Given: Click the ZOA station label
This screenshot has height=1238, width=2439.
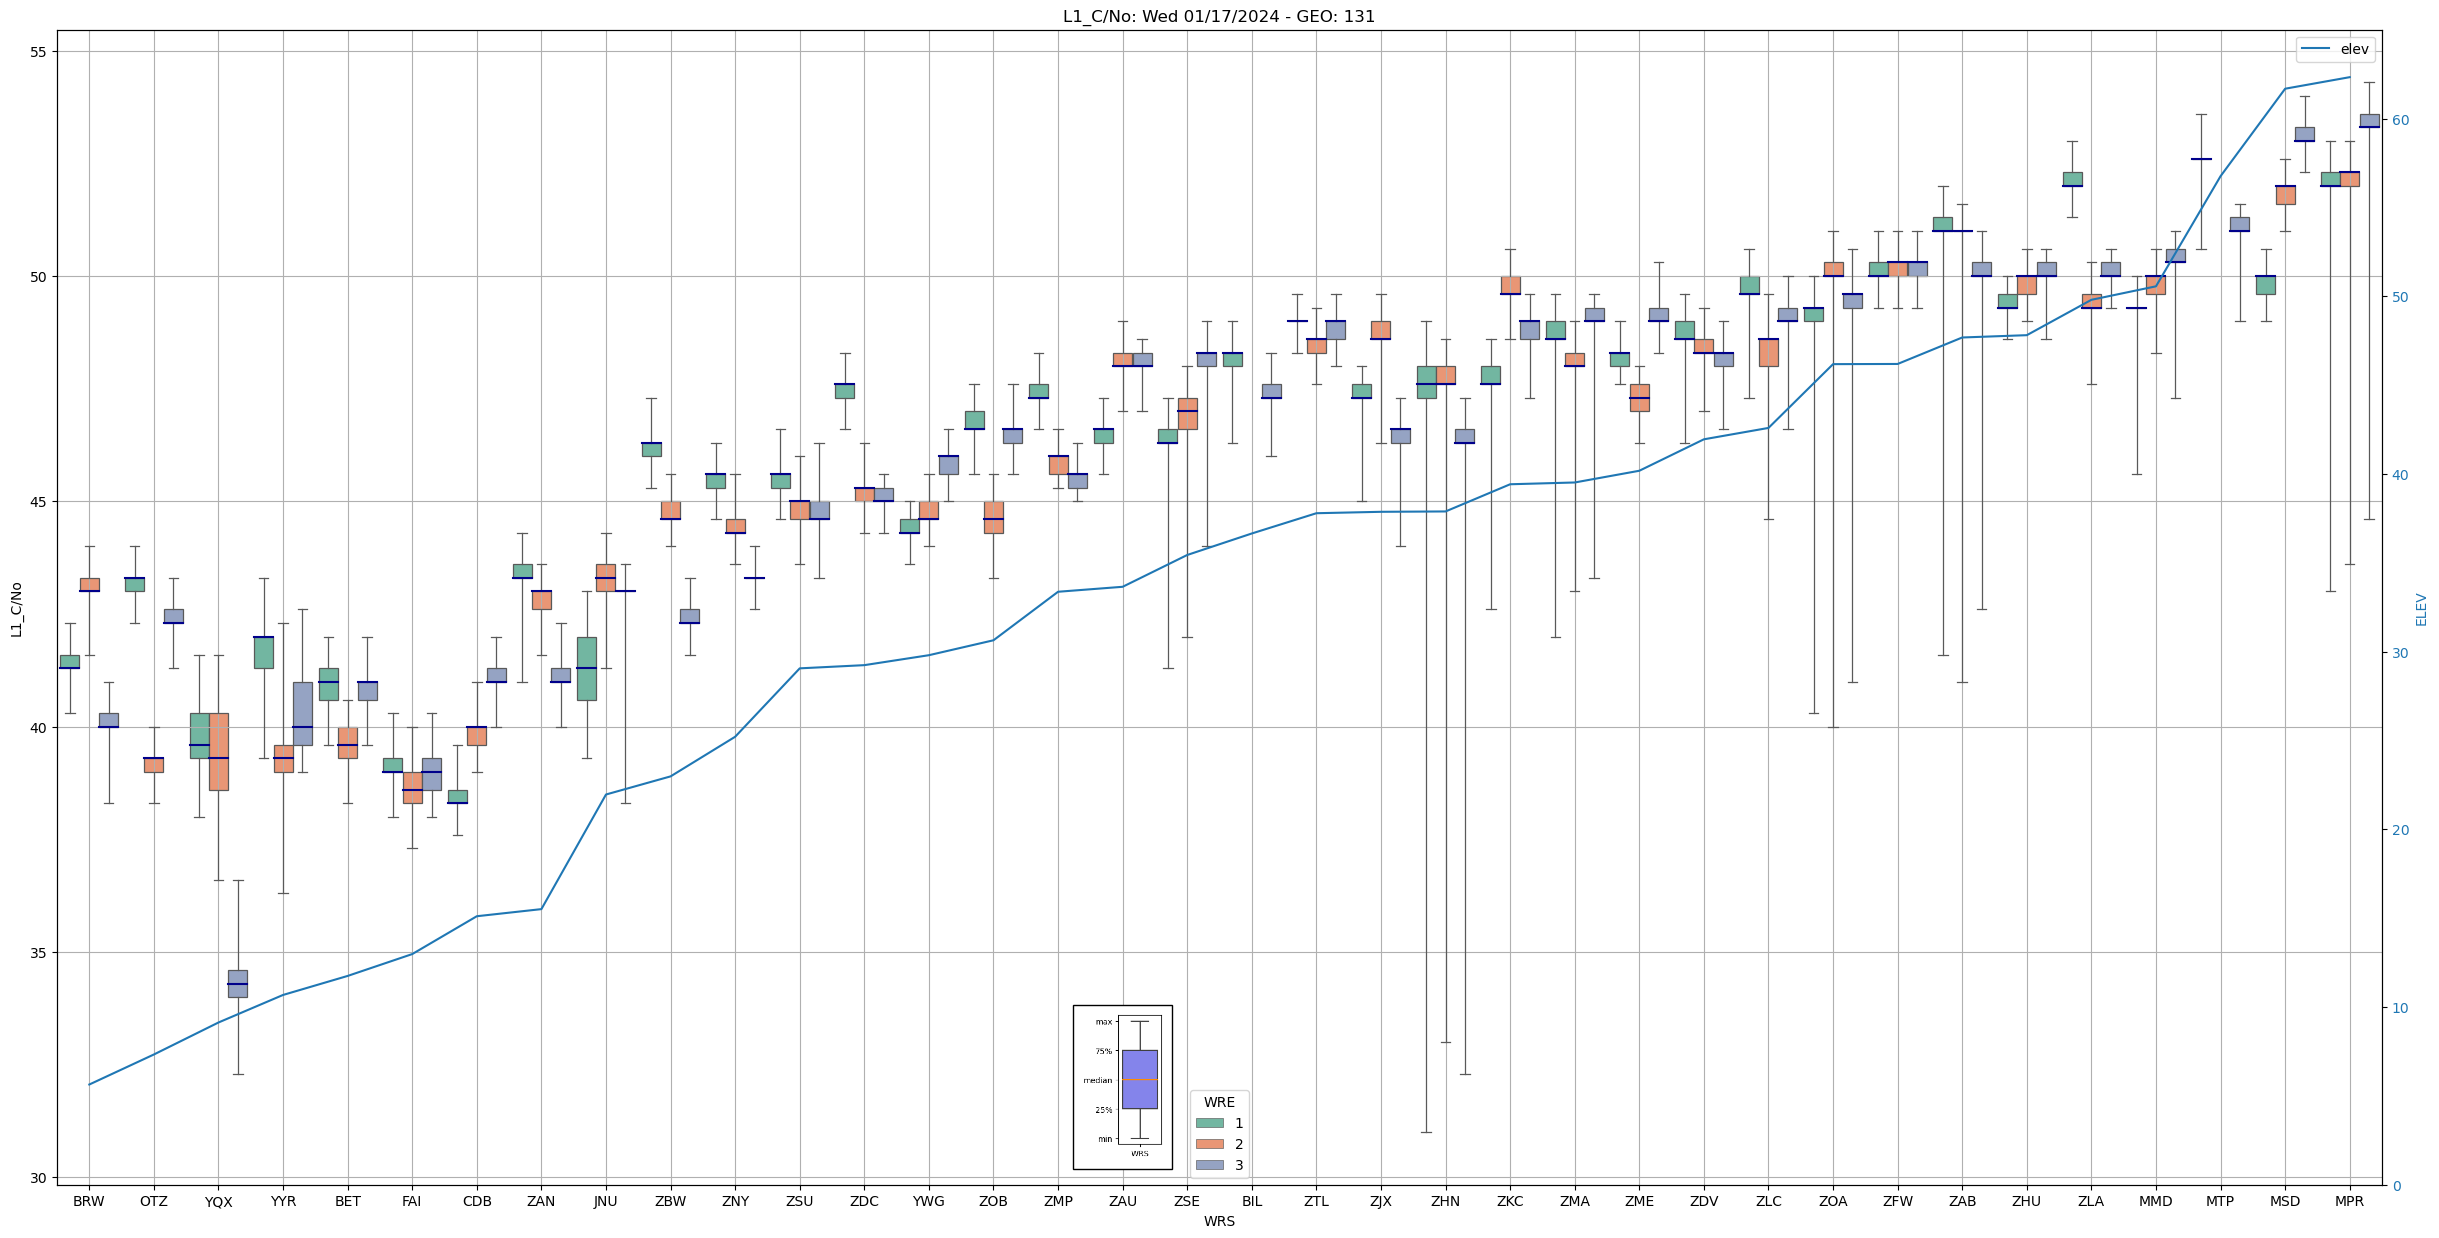Looking at the screenshot, I should tap(1833, 1201).
